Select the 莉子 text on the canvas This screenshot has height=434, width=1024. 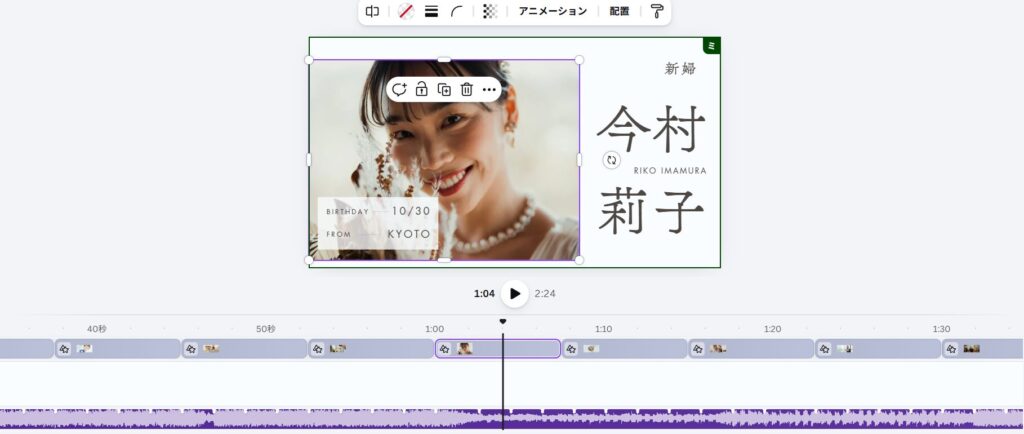651,211
